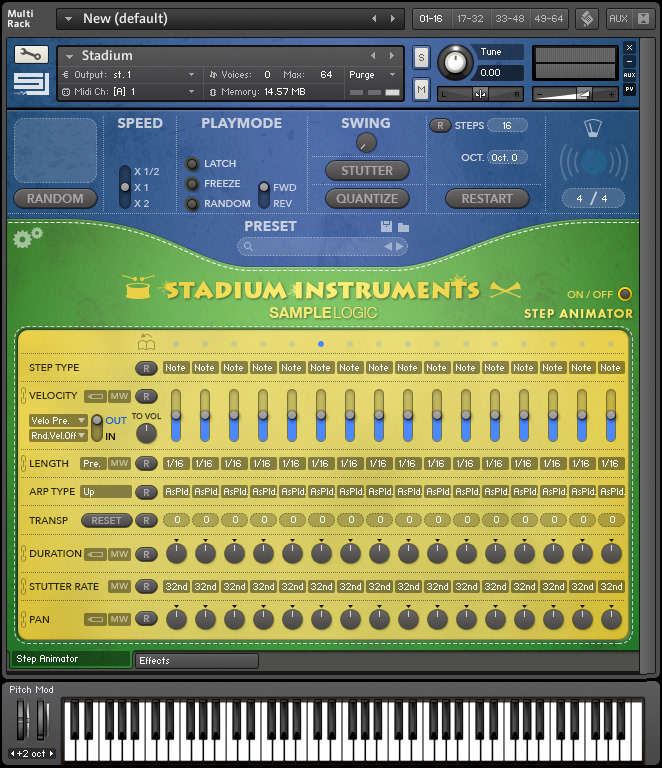Viewport: 662px width, 768px height.
Task: Click the STUTTER button
Action: 367,170
